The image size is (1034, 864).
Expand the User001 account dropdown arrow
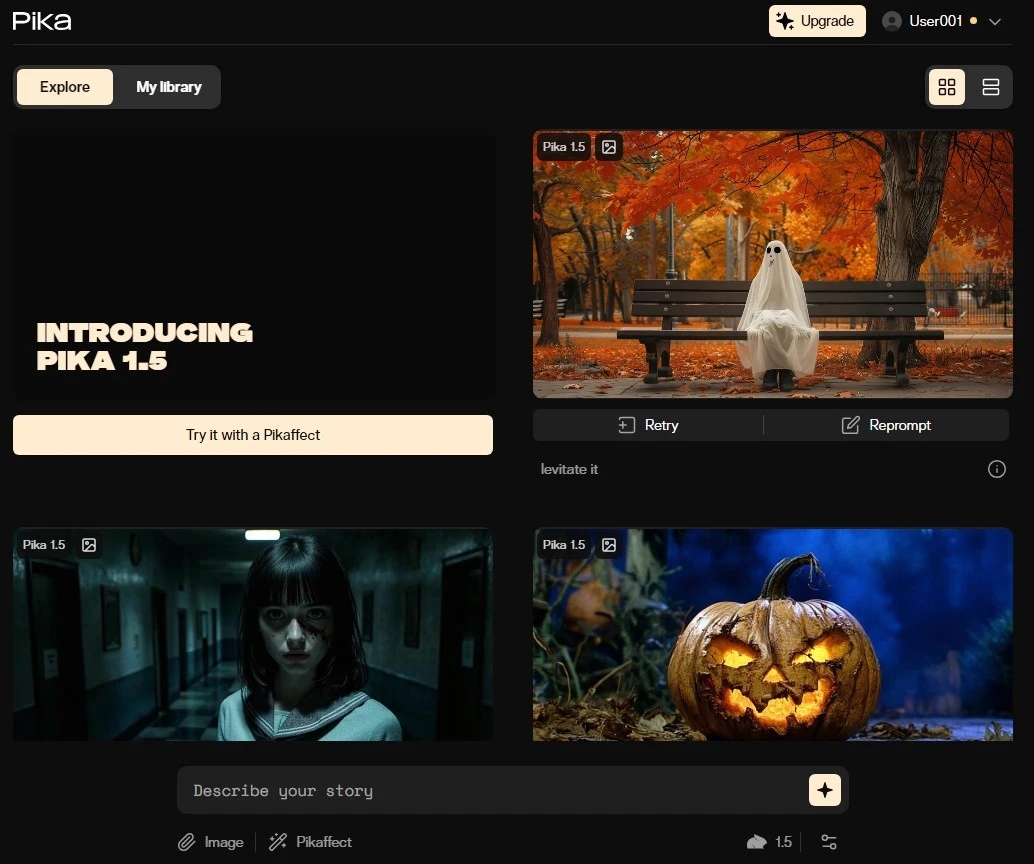pos(995,21)
